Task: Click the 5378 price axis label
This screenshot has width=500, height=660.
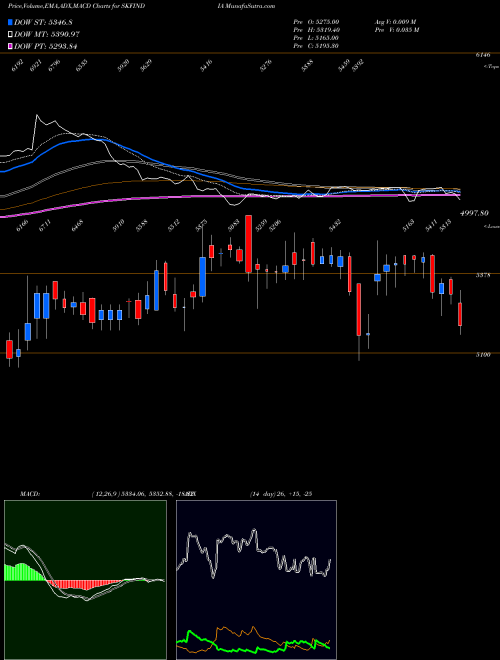Action: click(483, 275)
